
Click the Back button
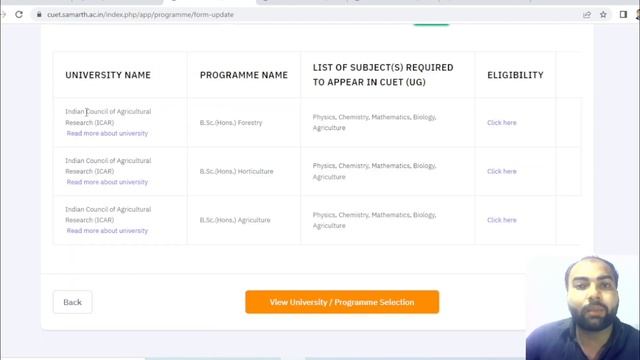point(73,302)
